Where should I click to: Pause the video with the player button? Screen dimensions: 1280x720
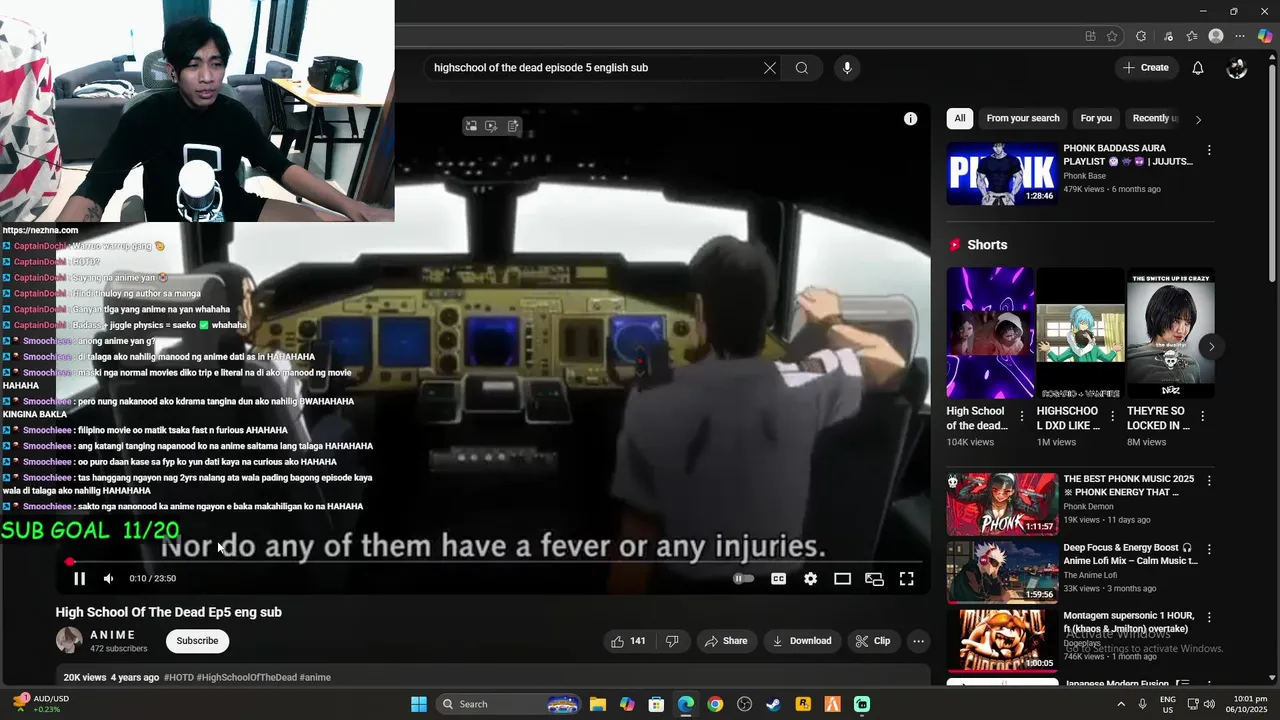tap(79, 578)
